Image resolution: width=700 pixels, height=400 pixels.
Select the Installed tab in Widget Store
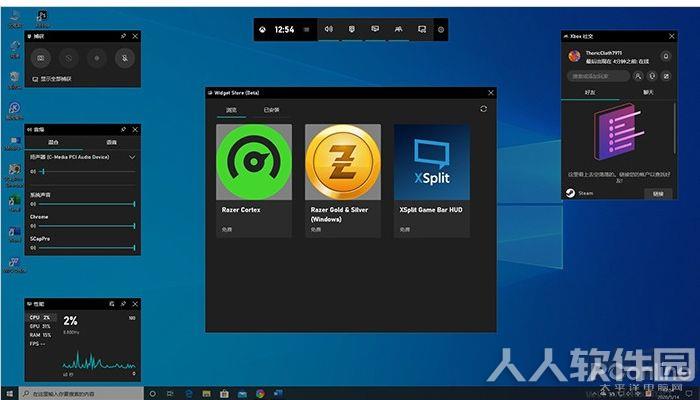point(271,110)
